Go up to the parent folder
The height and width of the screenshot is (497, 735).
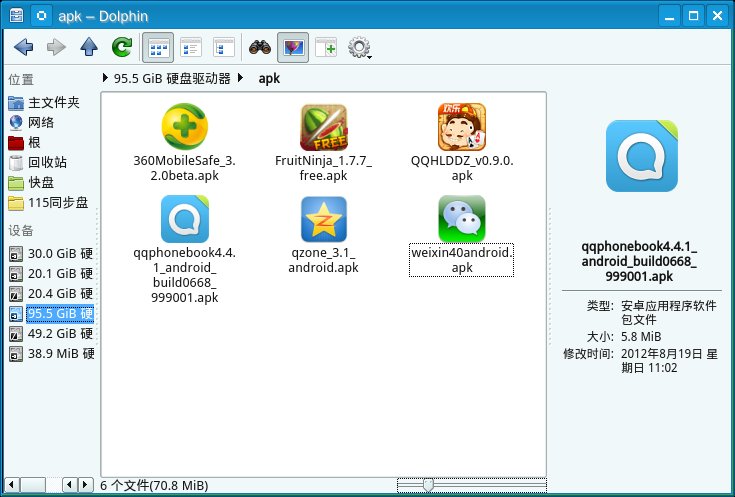pyautogui.click(x=89, y=47)
